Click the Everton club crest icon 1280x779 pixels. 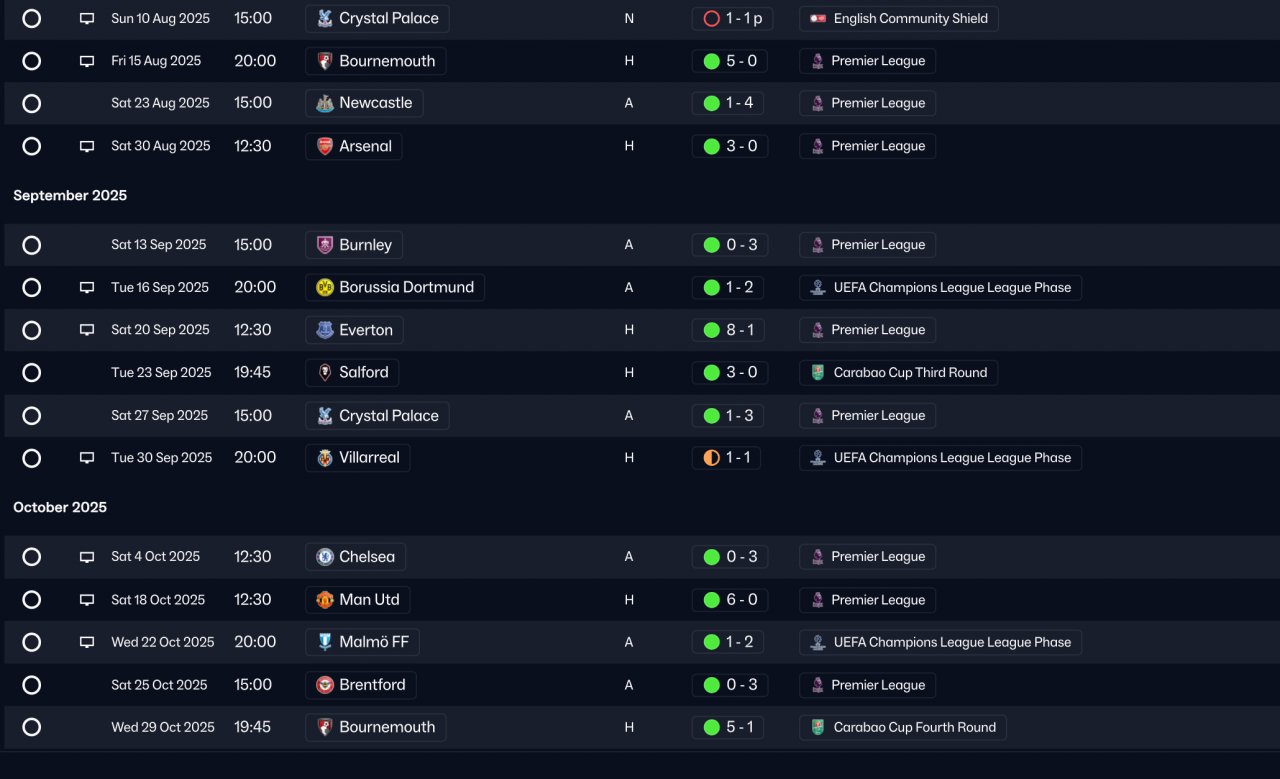tap(325, 330)
